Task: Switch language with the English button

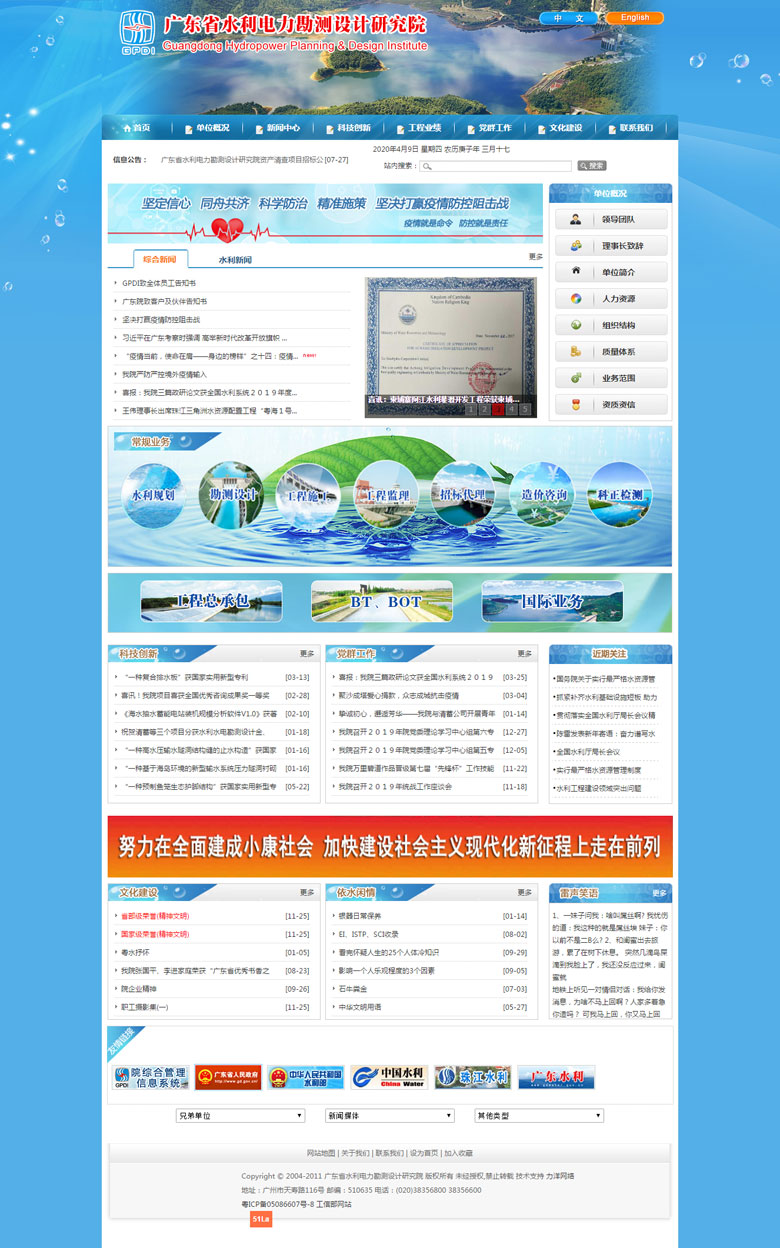Action: 634,18
